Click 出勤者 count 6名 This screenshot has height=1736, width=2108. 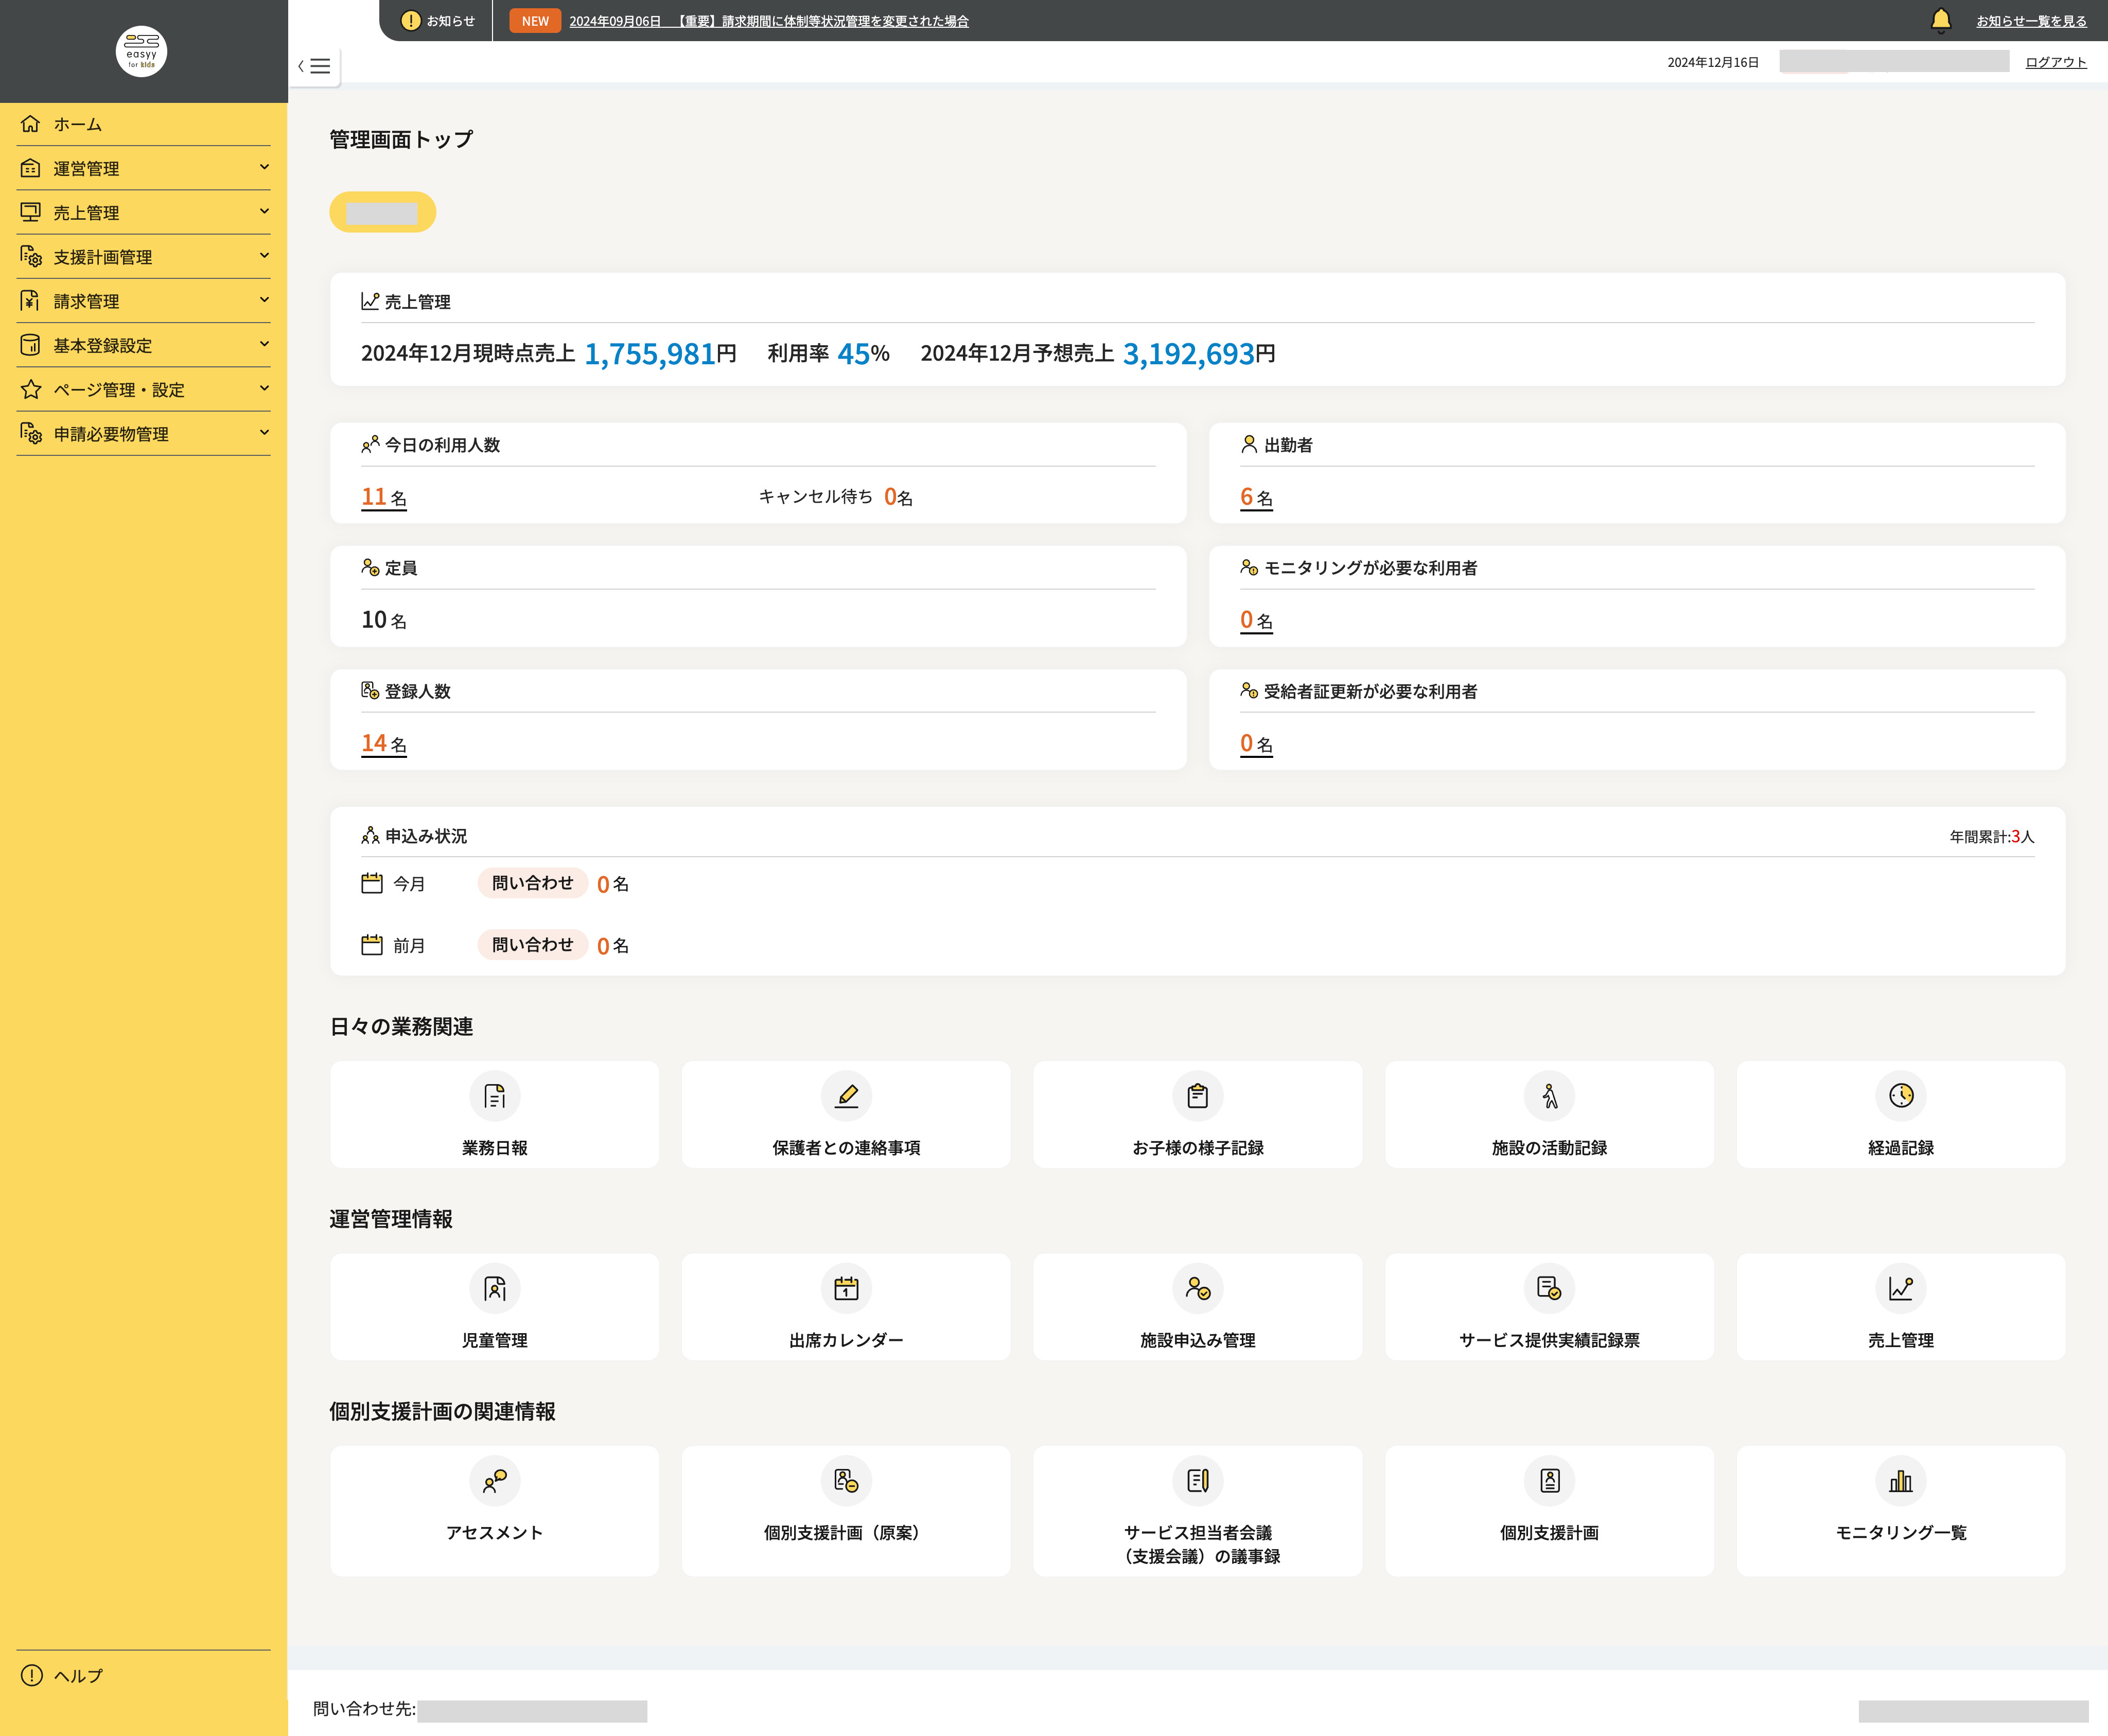(1256, 497)
